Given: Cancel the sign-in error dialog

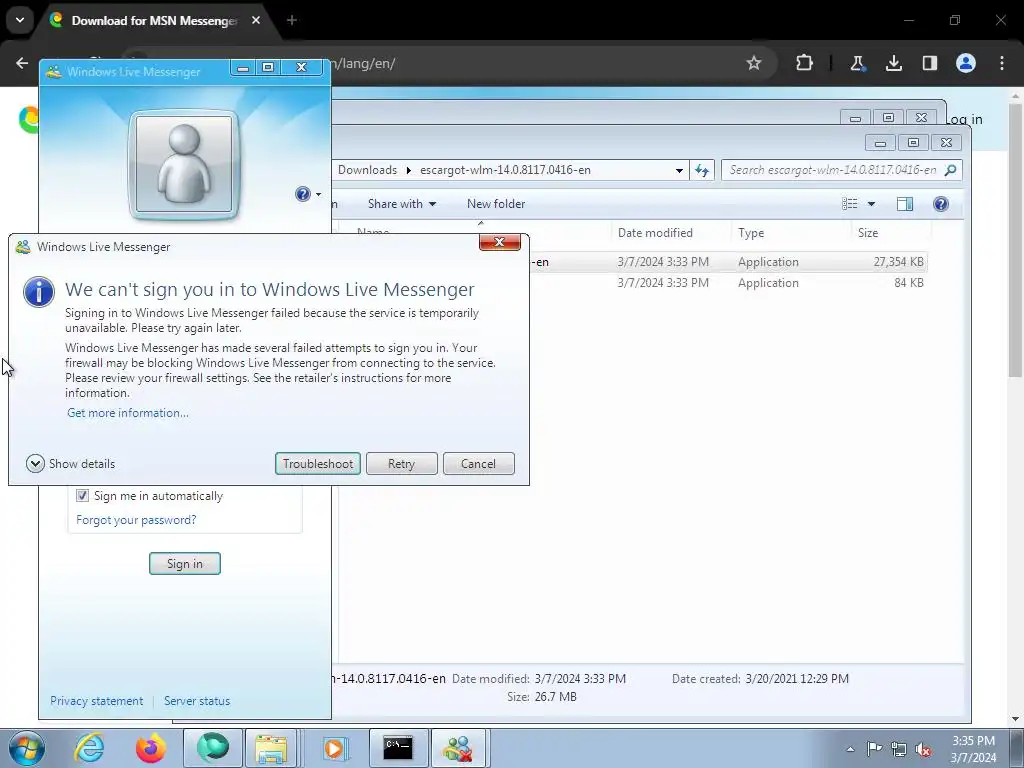Looking at the screenshot, I should (478, 464).
